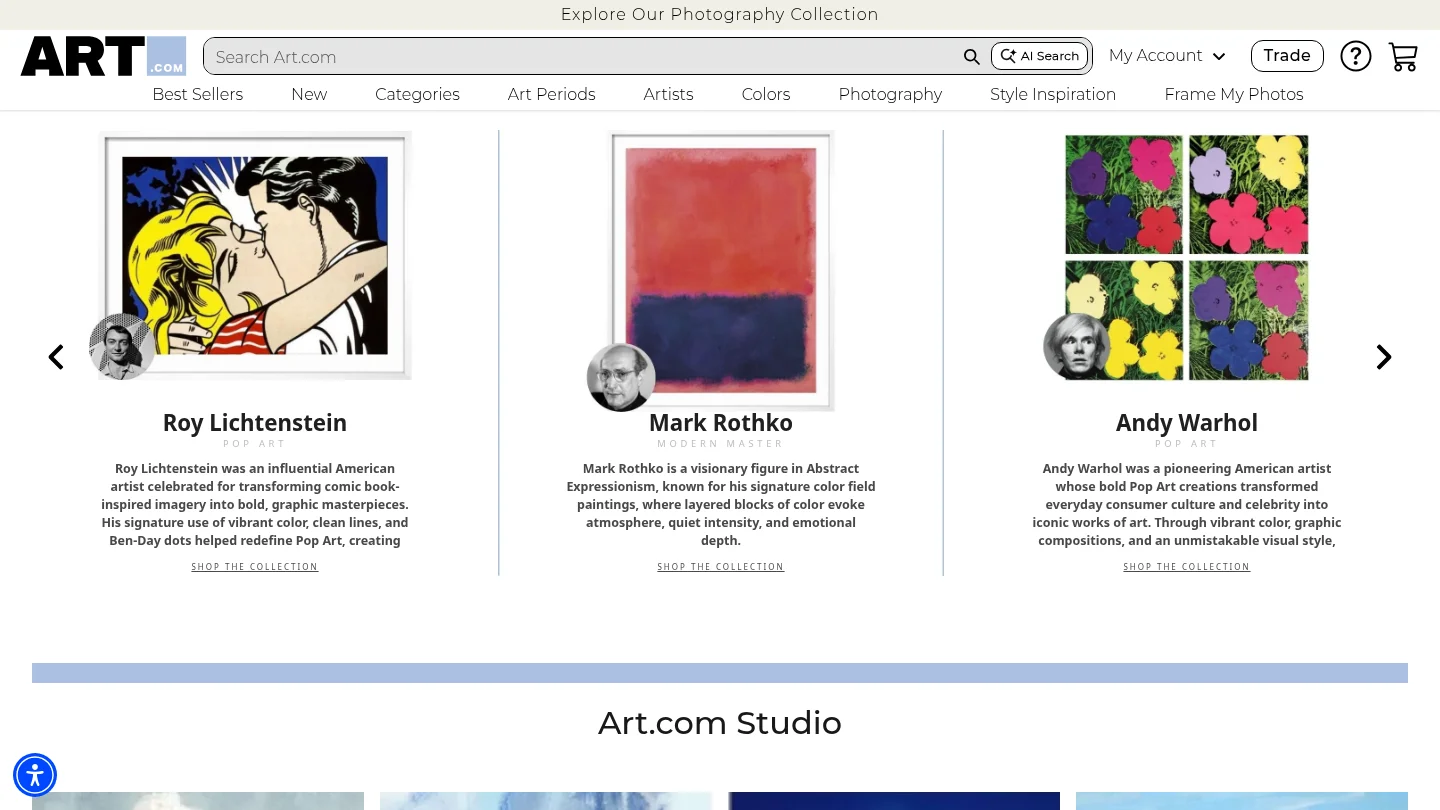Shop the collection for Roy Lichtenstein
The width and height of the screenshot is (1440, 810).
255,567
